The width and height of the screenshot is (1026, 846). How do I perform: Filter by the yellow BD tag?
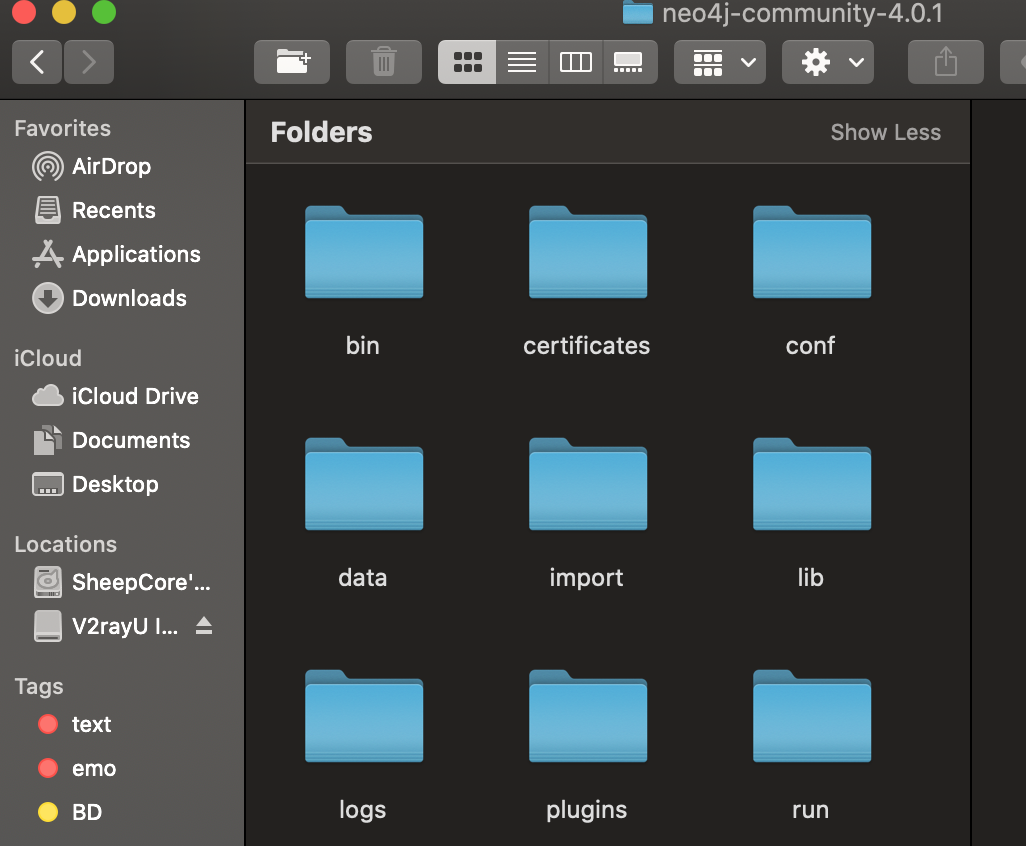pyautogui.click(x=70, y=812)
